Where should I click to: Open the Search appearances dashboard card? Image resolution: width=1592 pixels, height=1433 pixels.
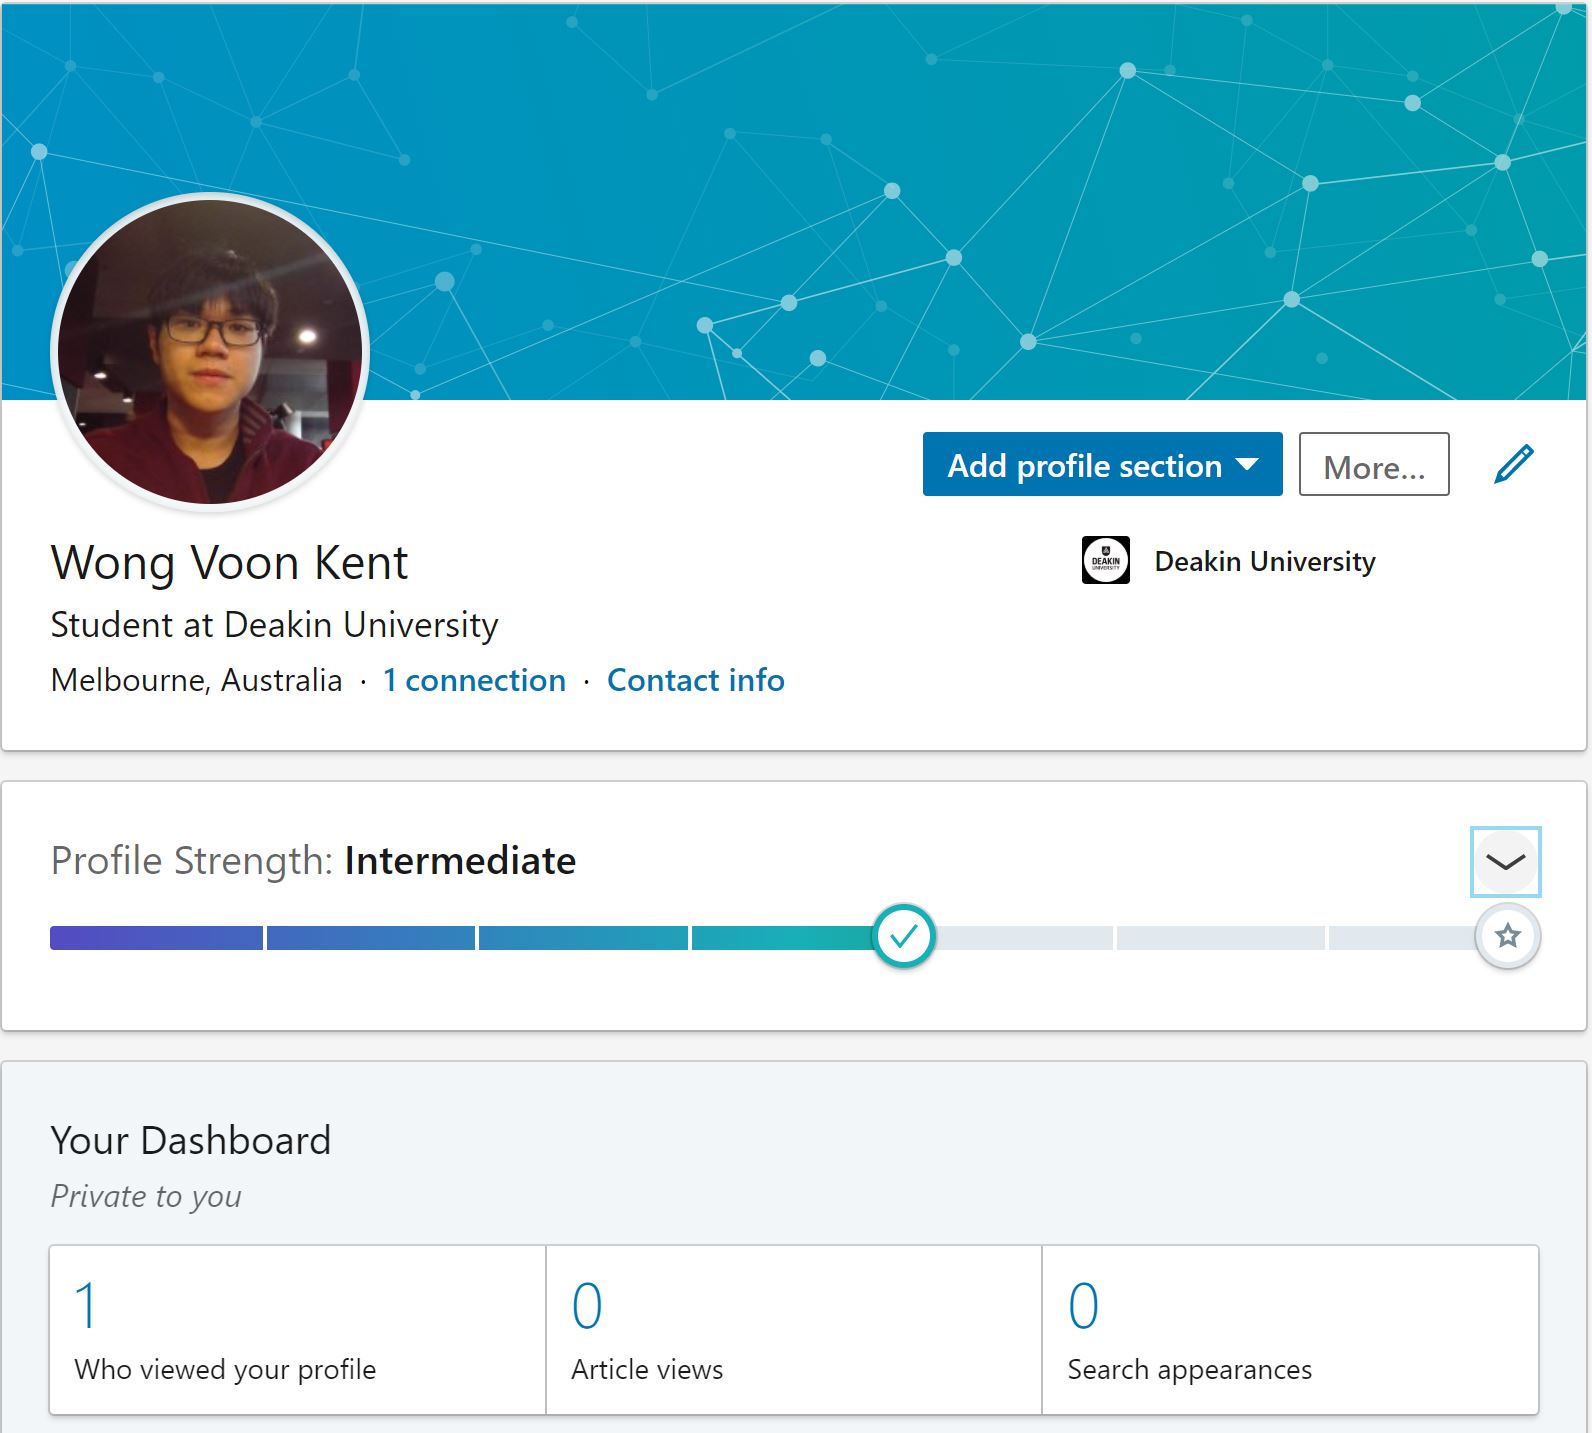[1289, 1329]
